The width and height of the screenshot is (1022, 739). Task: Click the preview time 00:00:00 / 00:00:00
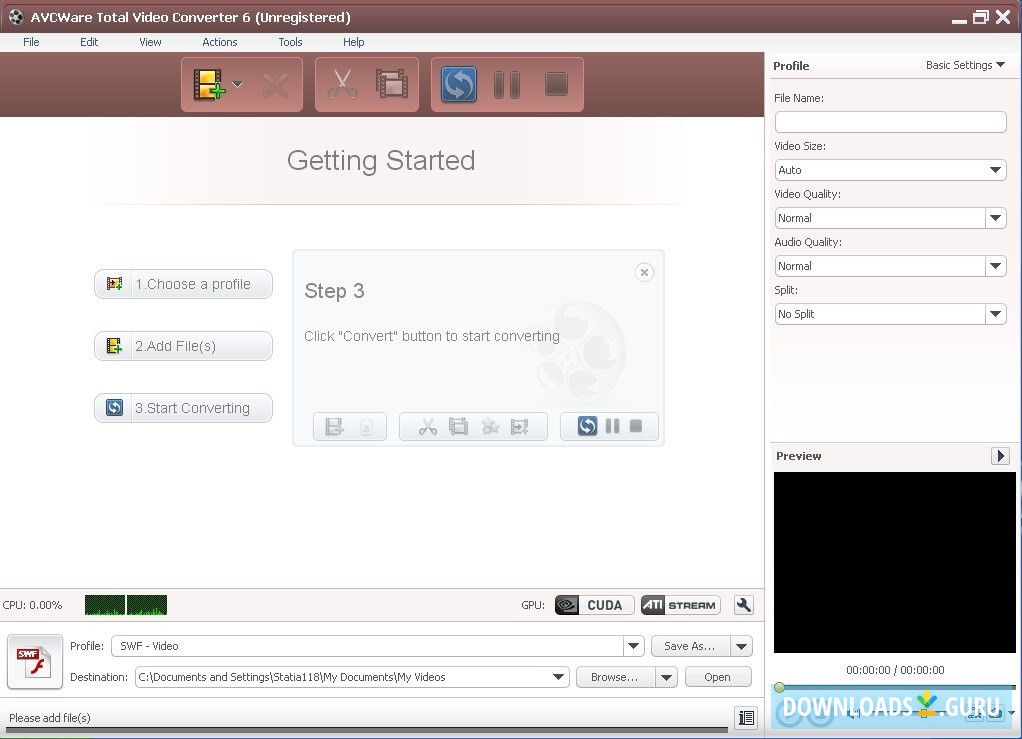(895, 670)
